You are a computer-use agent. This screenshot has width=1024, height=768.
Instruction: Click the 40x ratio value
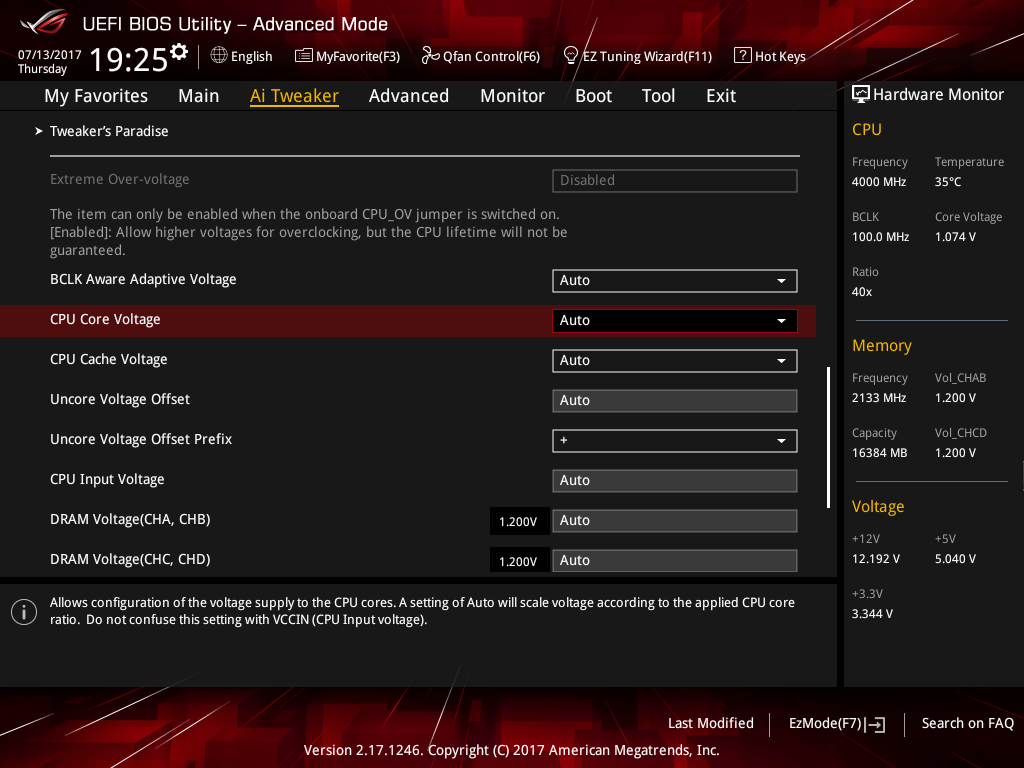[862, 292]
